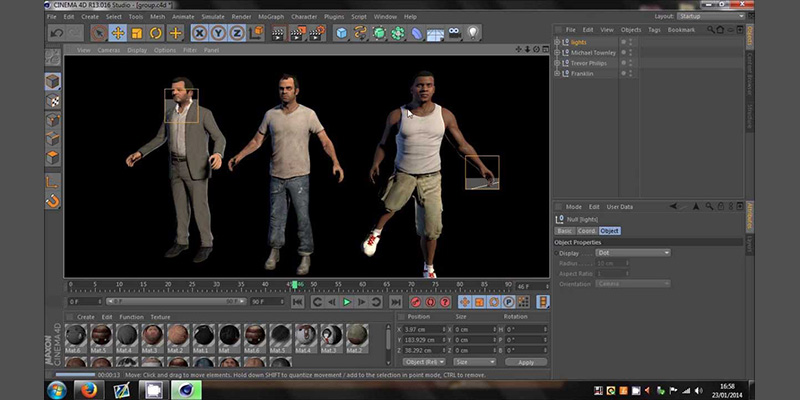The height and width of the screenshot is (400, 800).
Task: Toggle Z axis lock
Action: [x=237, y=34]
